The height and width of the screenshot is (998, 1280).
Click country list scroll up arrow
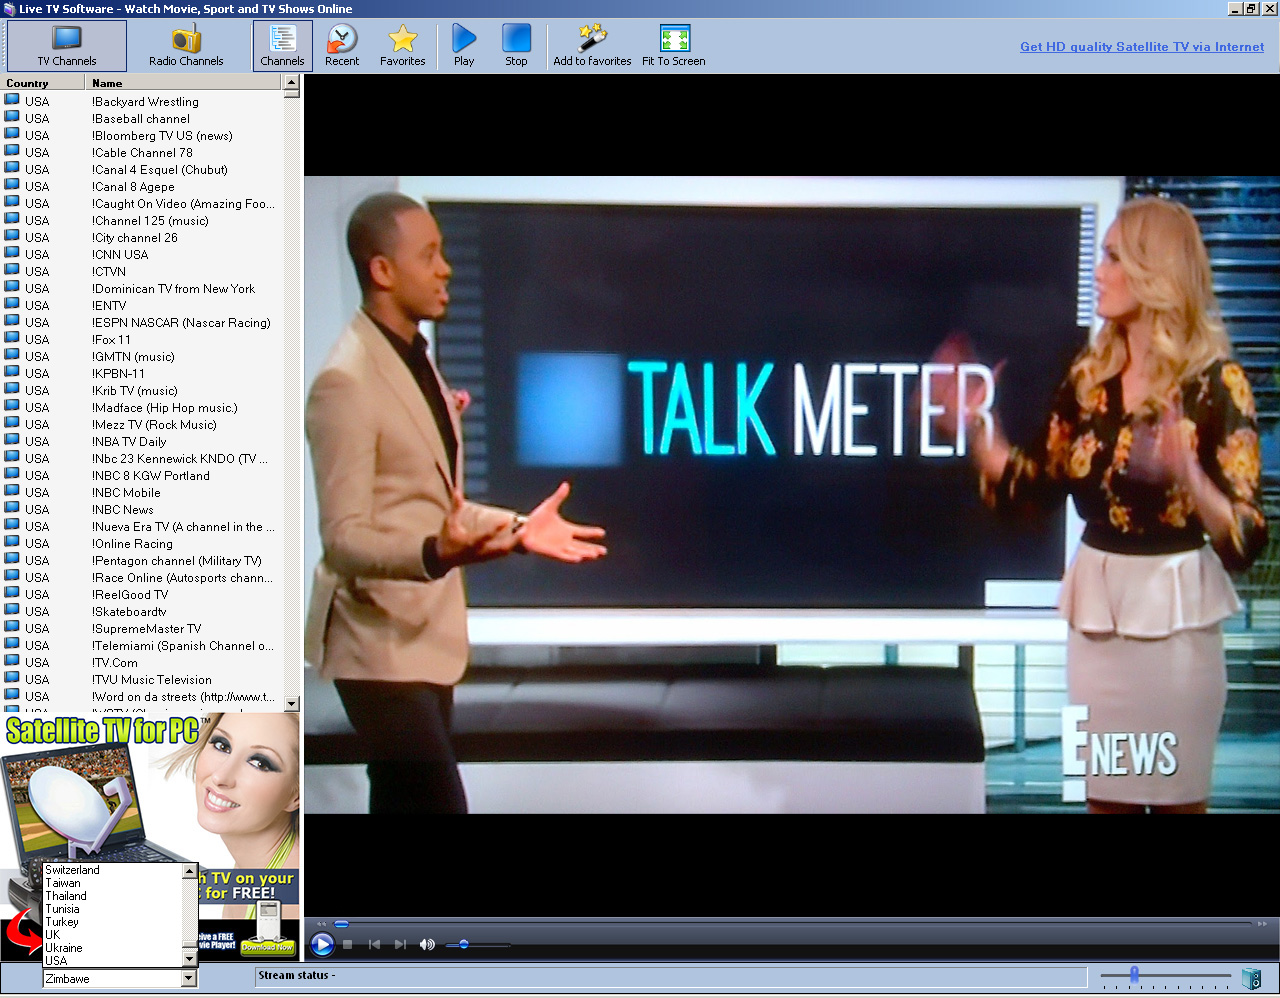tap(189, 872)
